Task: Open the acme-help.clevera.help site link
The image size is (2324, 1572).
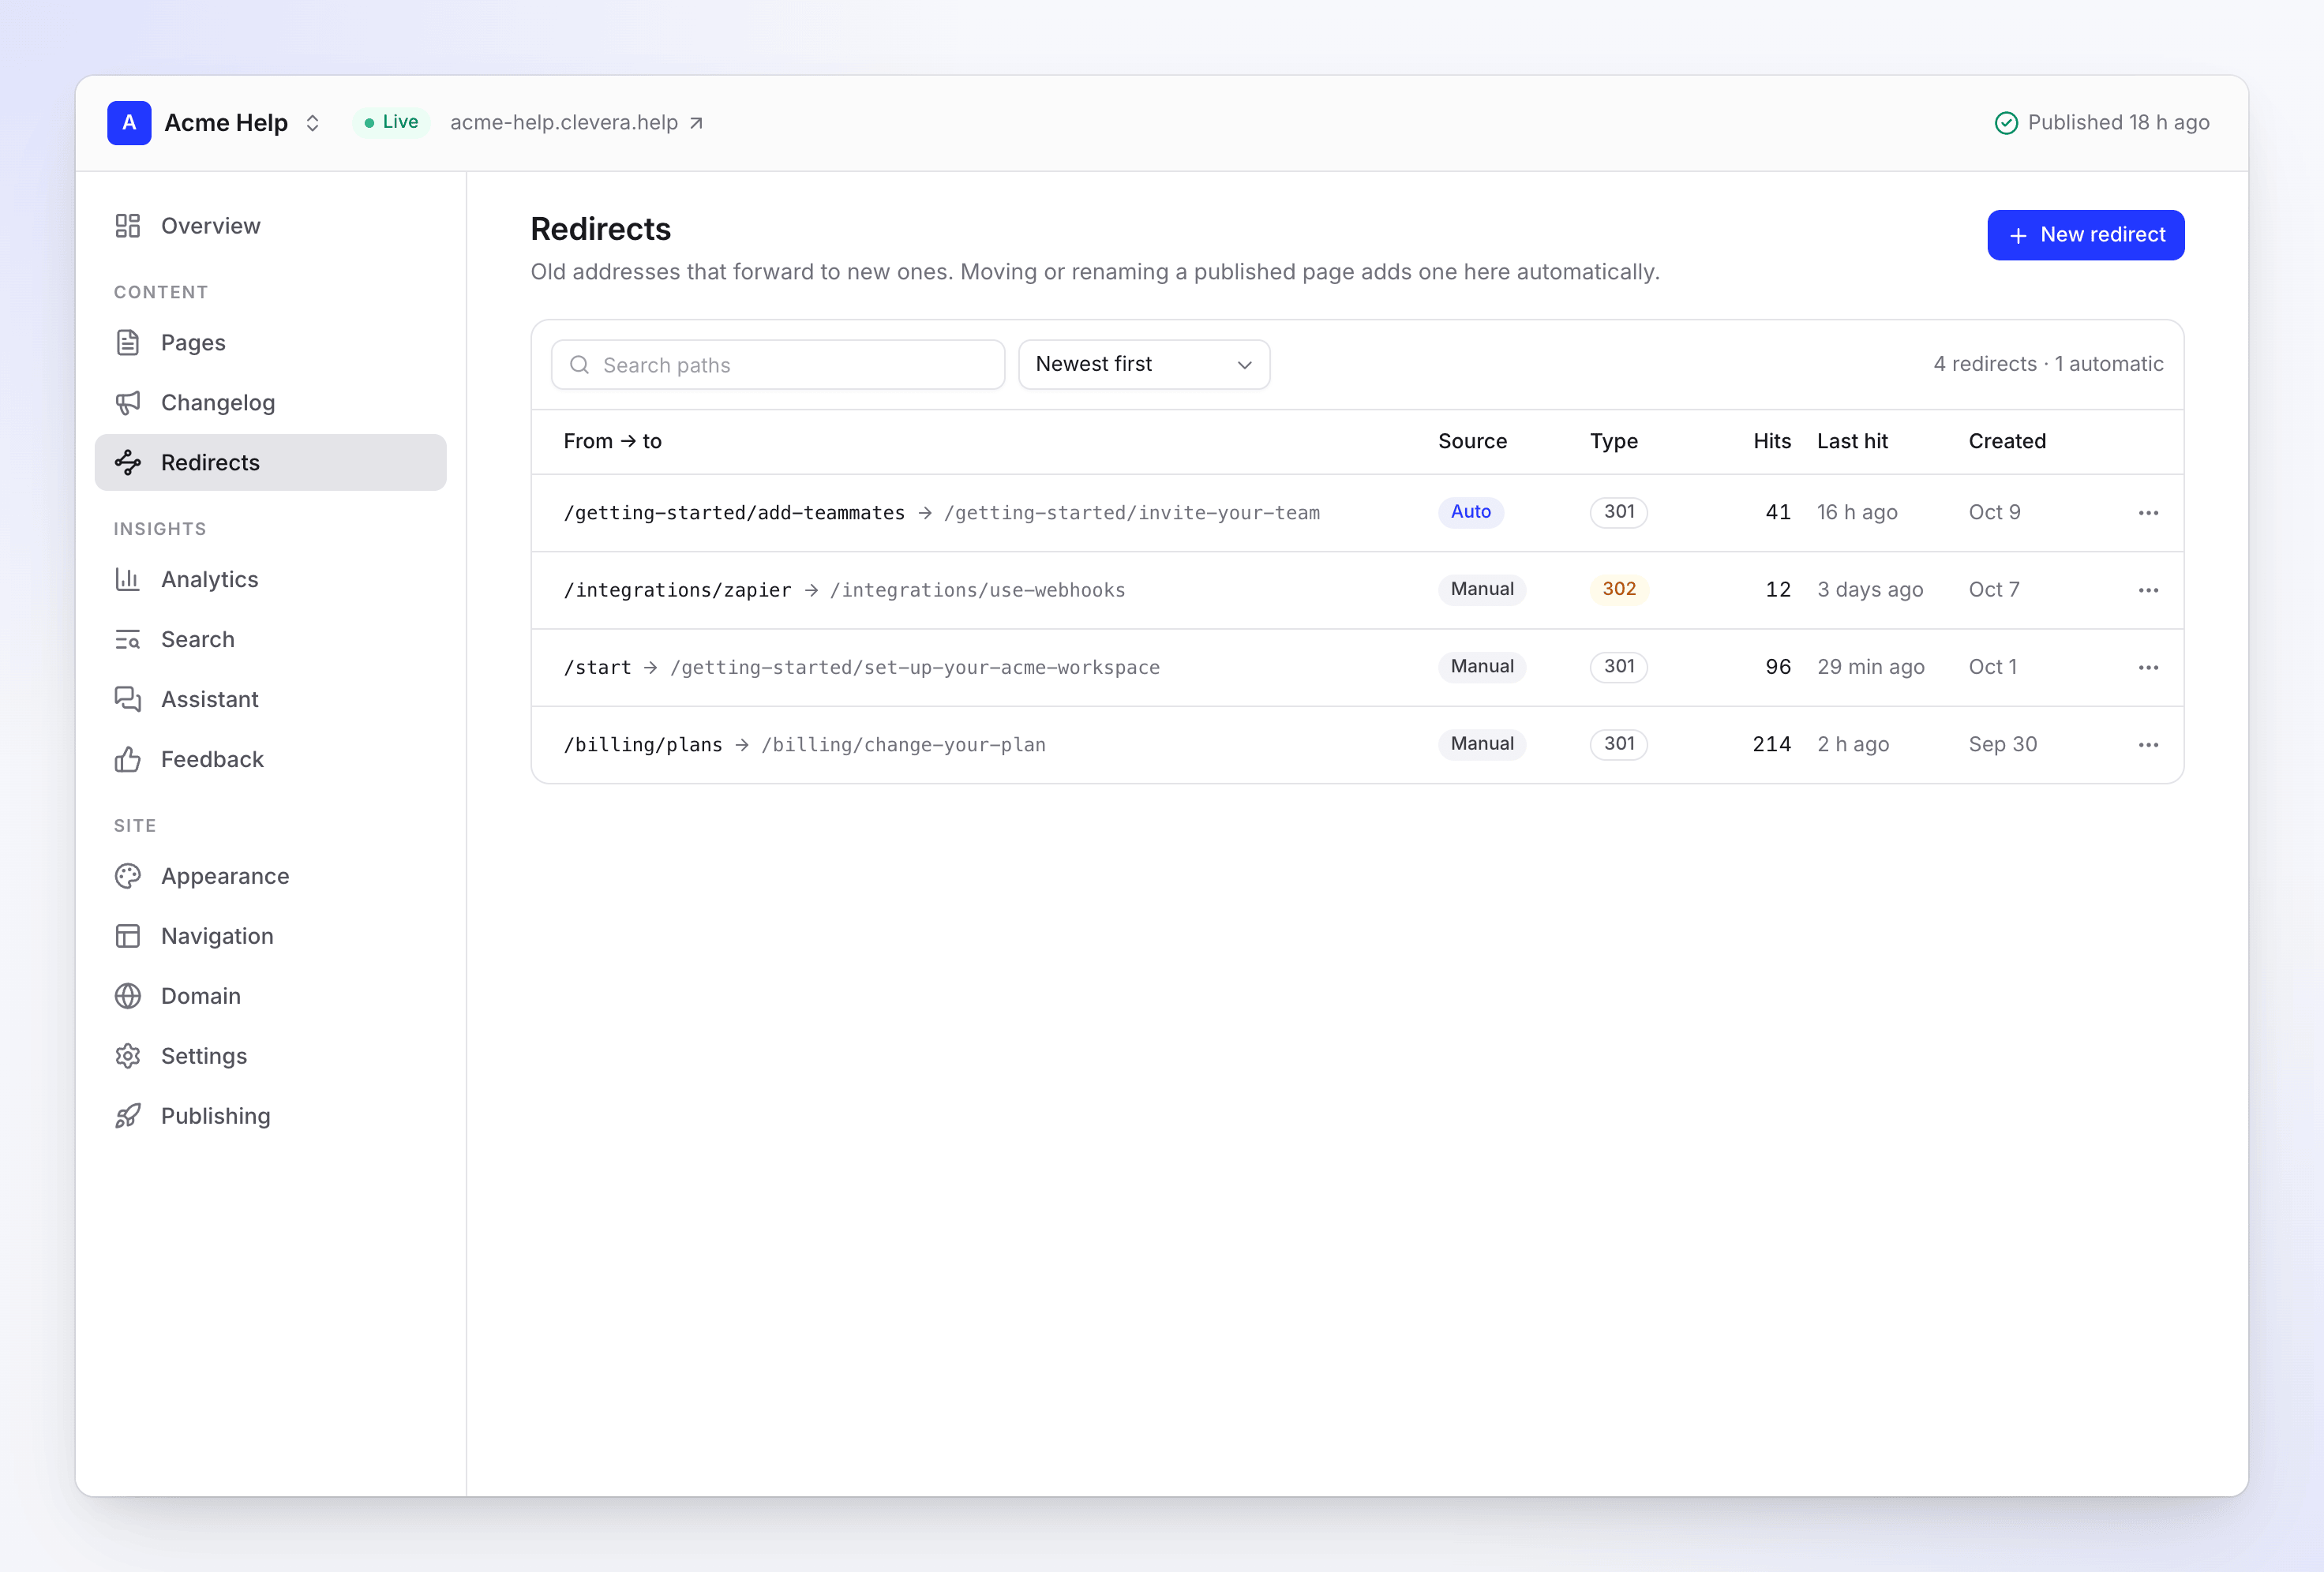Action: click(x=576, y=123)
